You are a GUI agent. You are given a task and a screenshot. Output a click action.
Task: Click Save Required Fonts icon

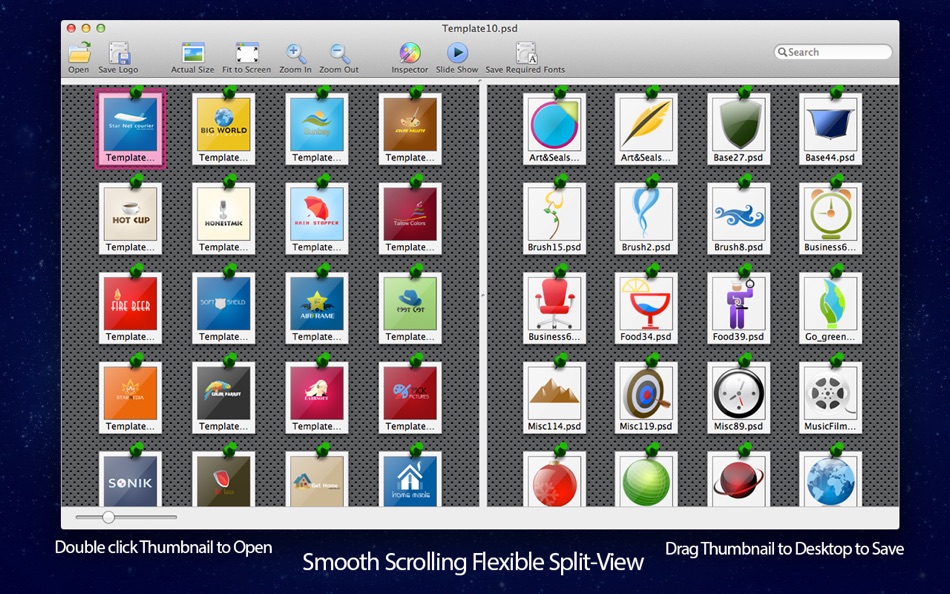[525, 53]
